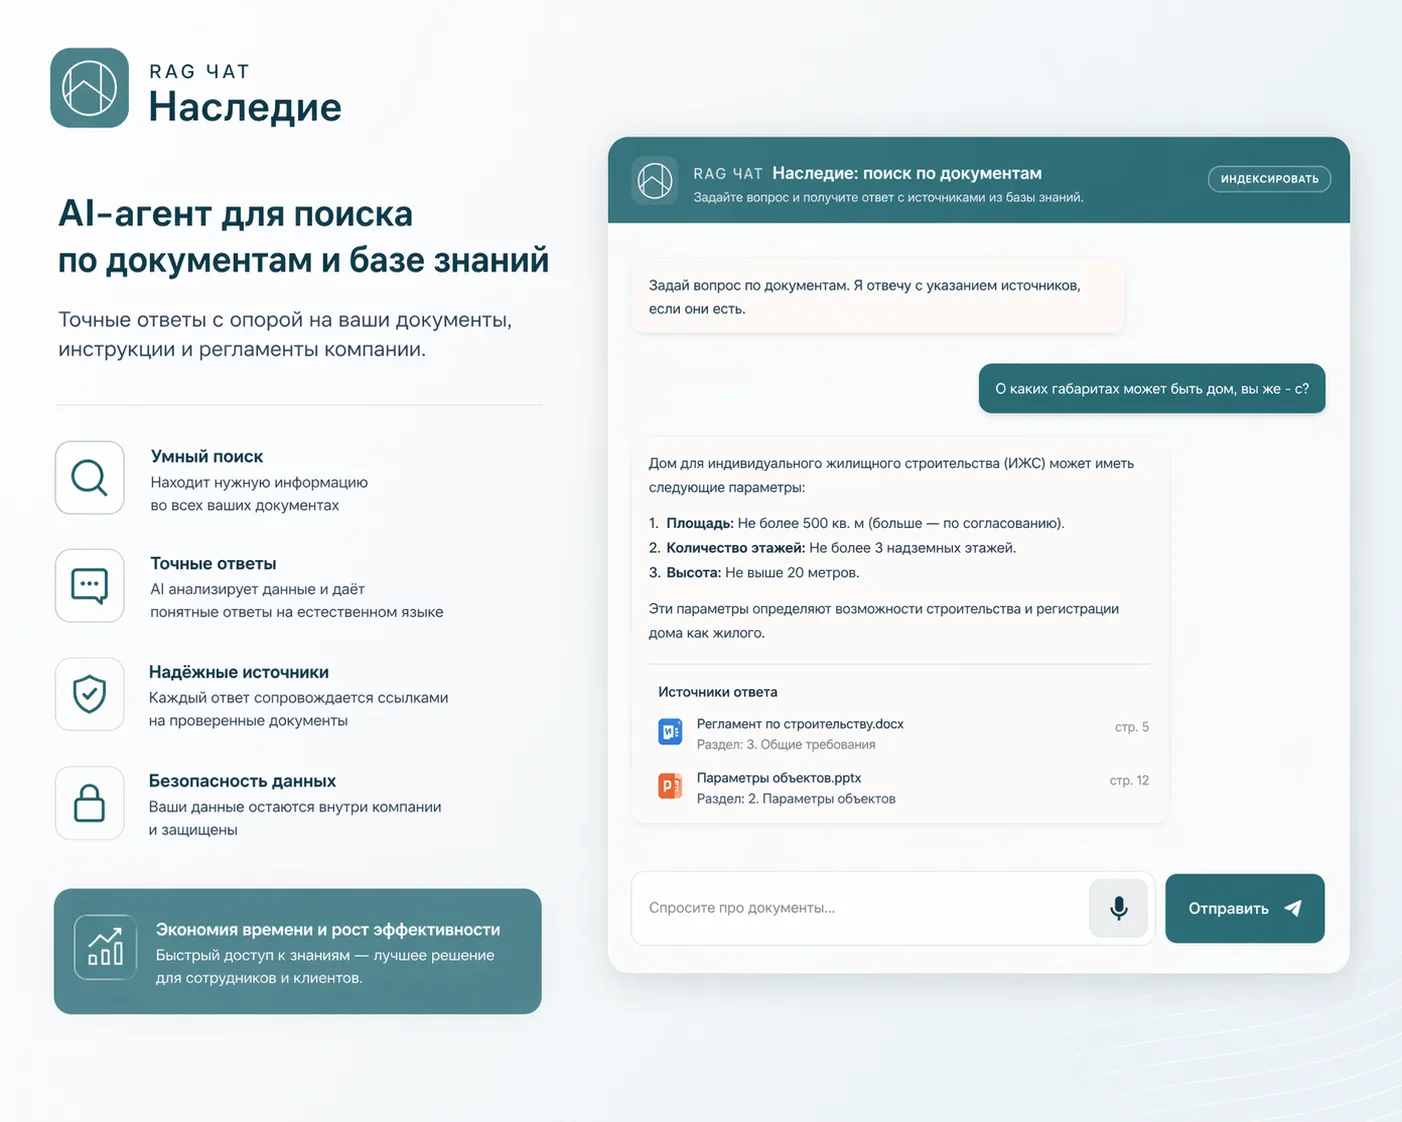Screen dimensions: 1402x1122
Task: Activate the microphone voice input button
Action: 1118,908
